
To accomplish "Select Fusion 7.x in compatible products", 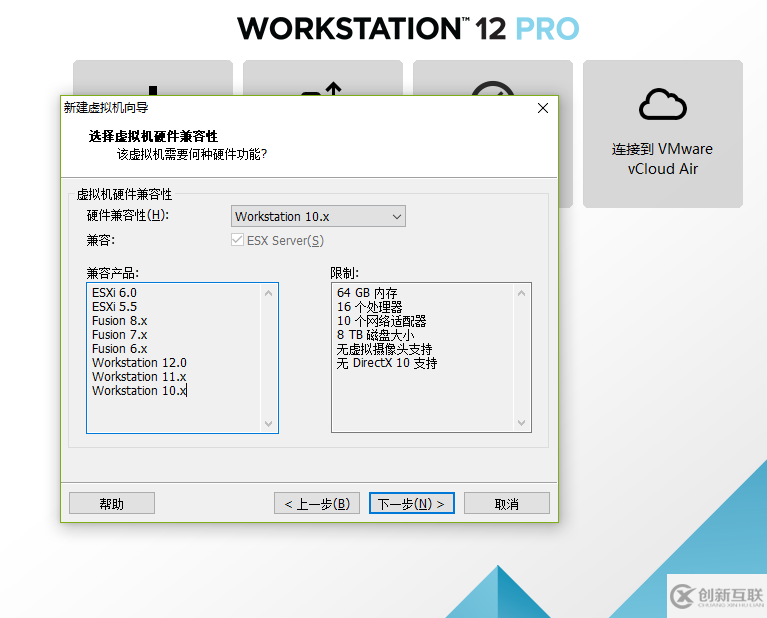I will (x=119, y=335).
